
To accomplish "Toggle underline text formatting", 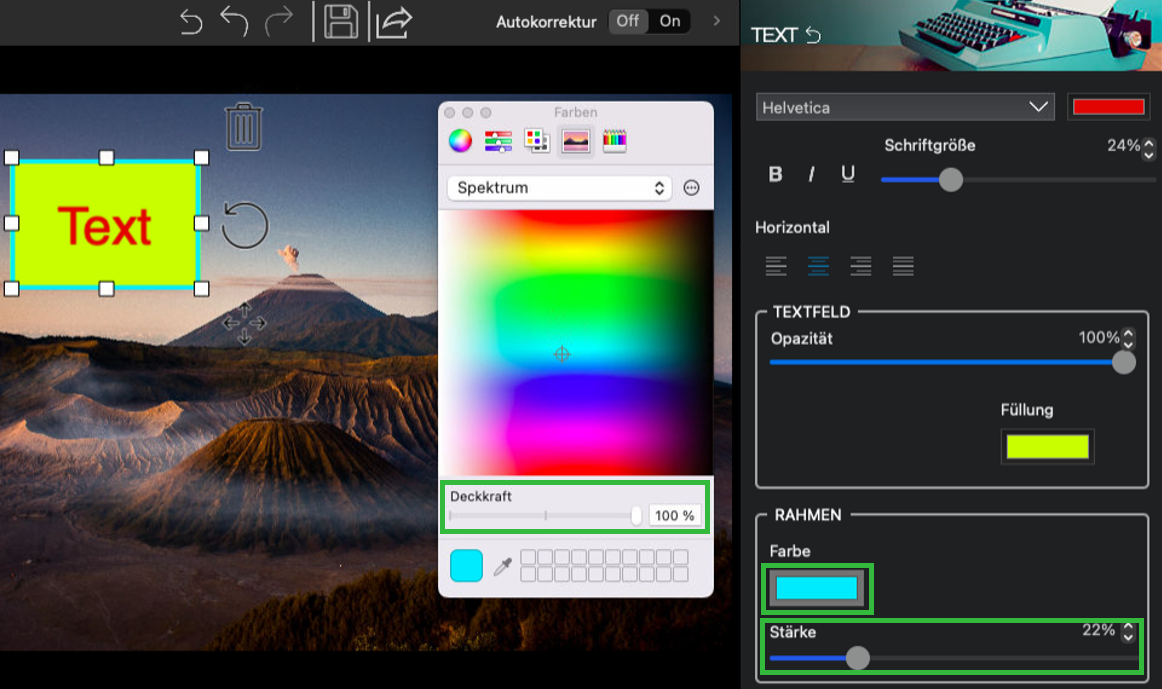I will [x=848, y=175].
